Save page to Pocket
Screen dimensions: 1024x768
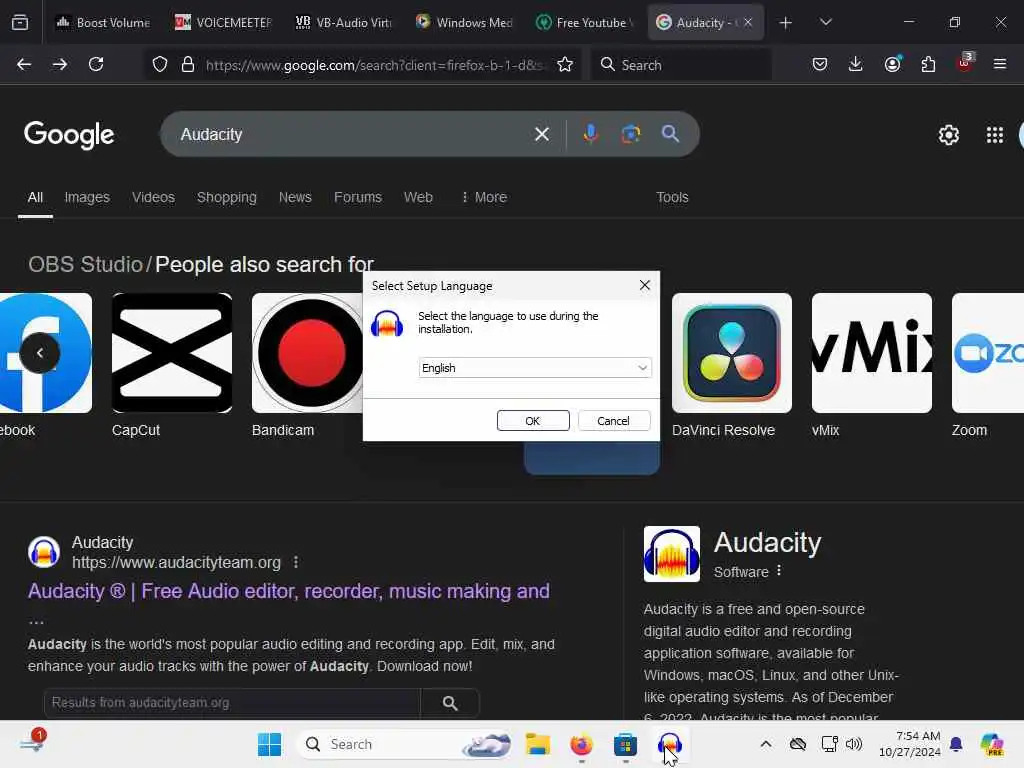coord(820,64)
